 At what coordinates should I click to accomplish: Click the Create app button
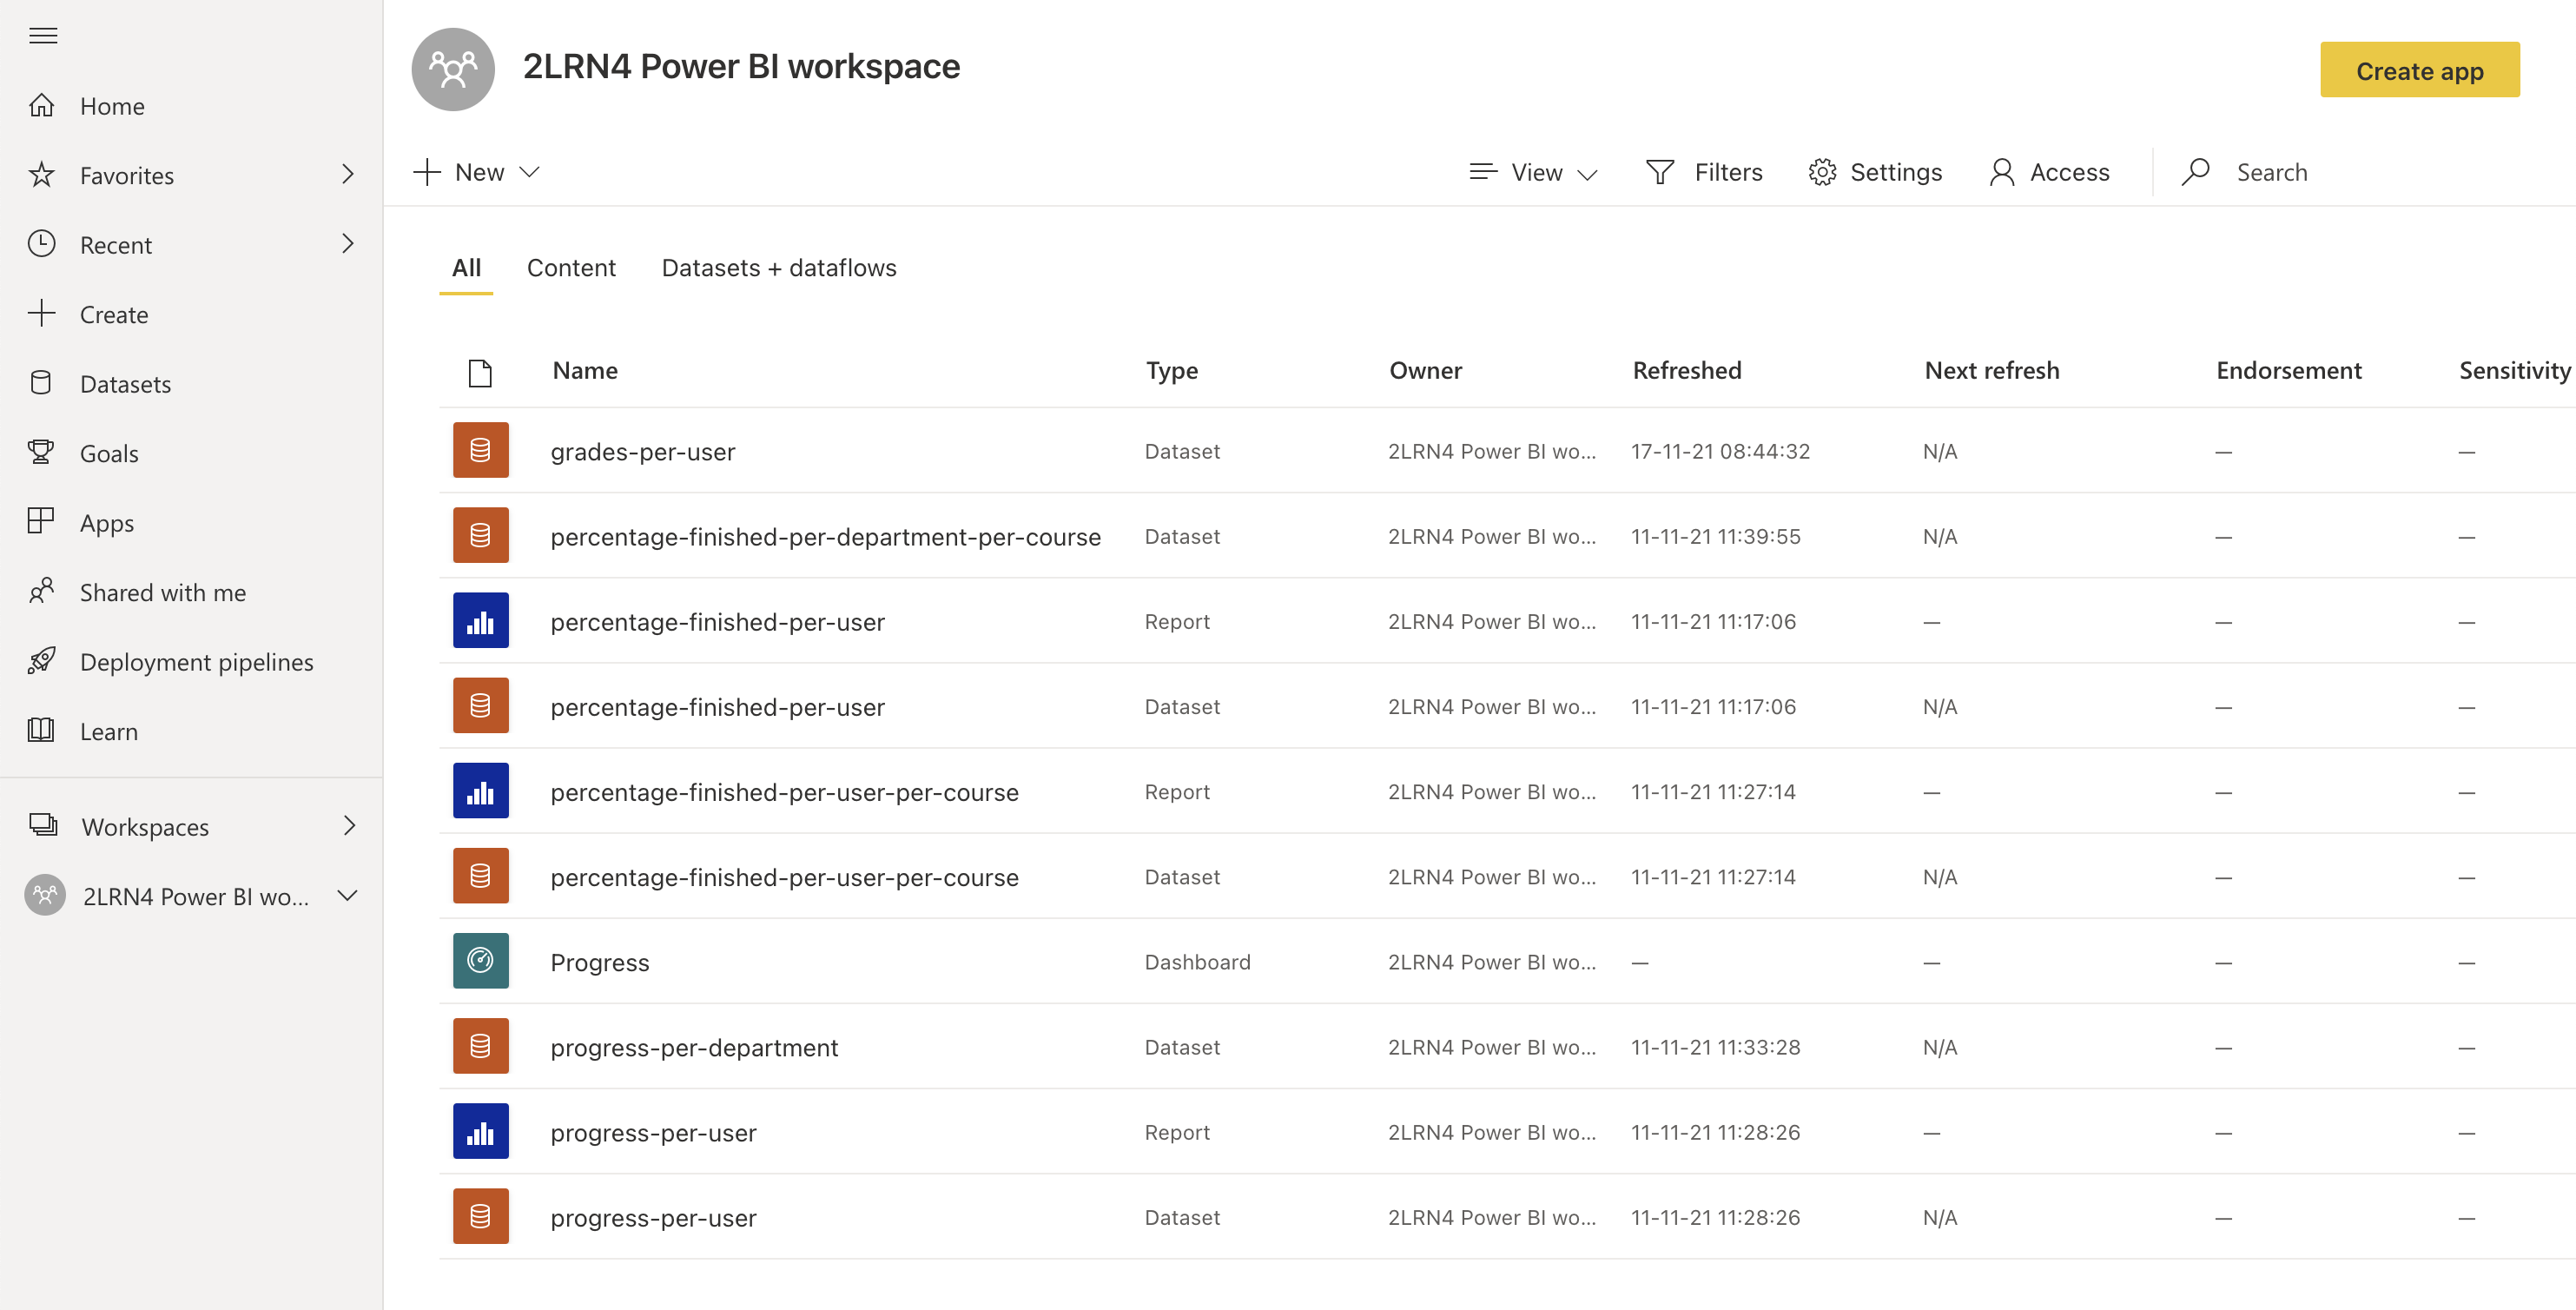pos(2420,70)
